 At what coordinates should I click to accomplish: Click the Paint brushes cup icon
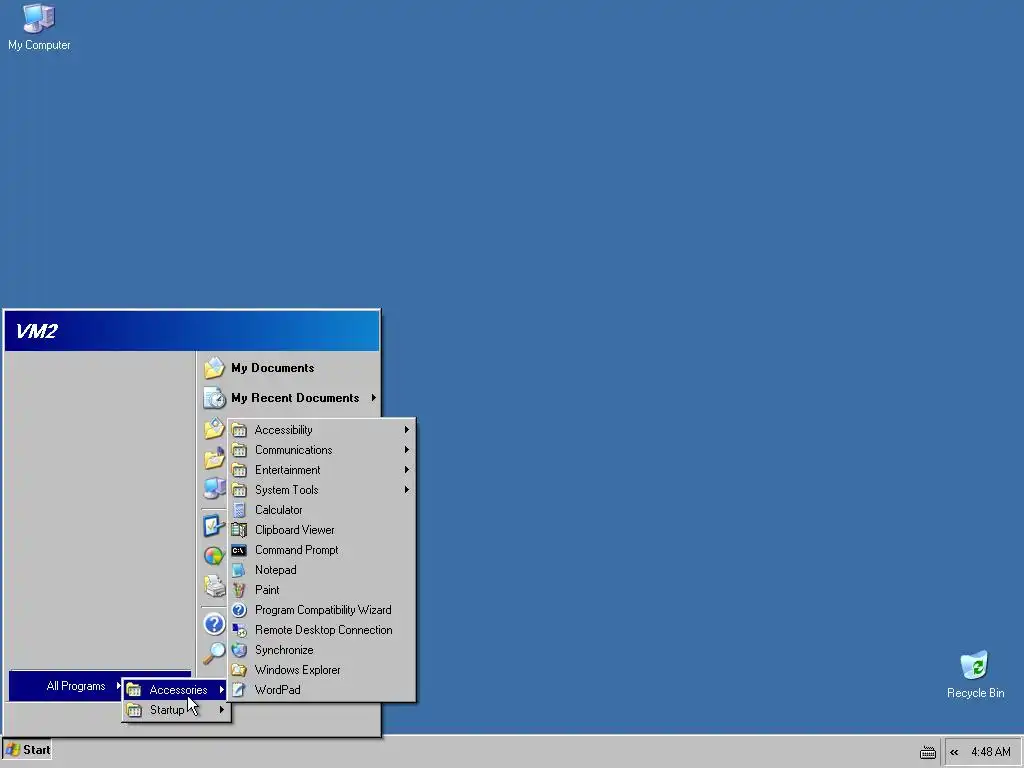tap(239, 590)
